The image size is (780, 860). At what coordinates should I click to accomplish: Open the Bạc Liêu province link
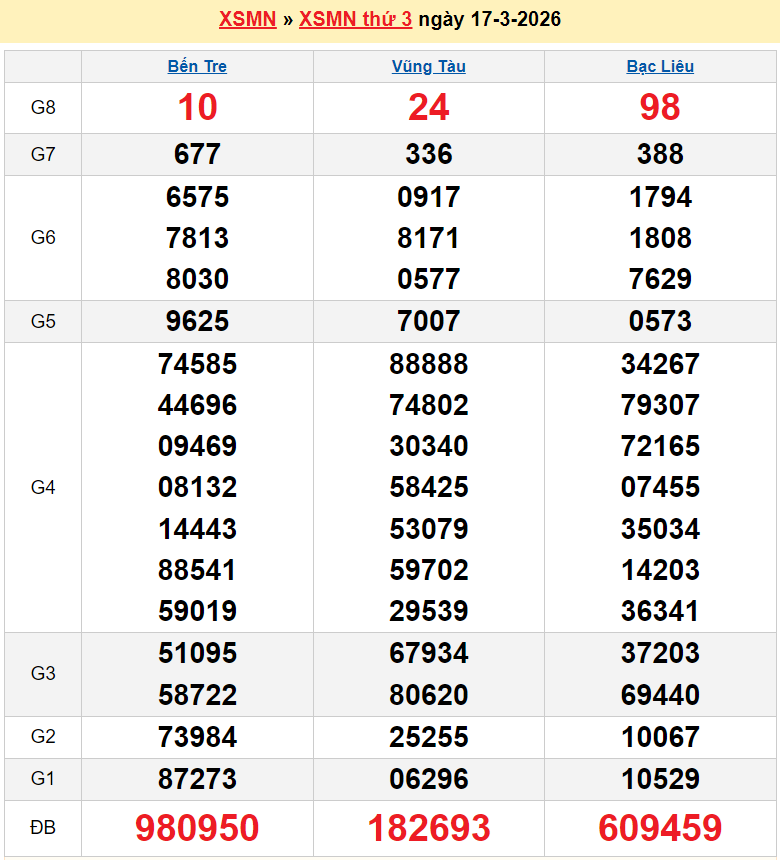660,67
